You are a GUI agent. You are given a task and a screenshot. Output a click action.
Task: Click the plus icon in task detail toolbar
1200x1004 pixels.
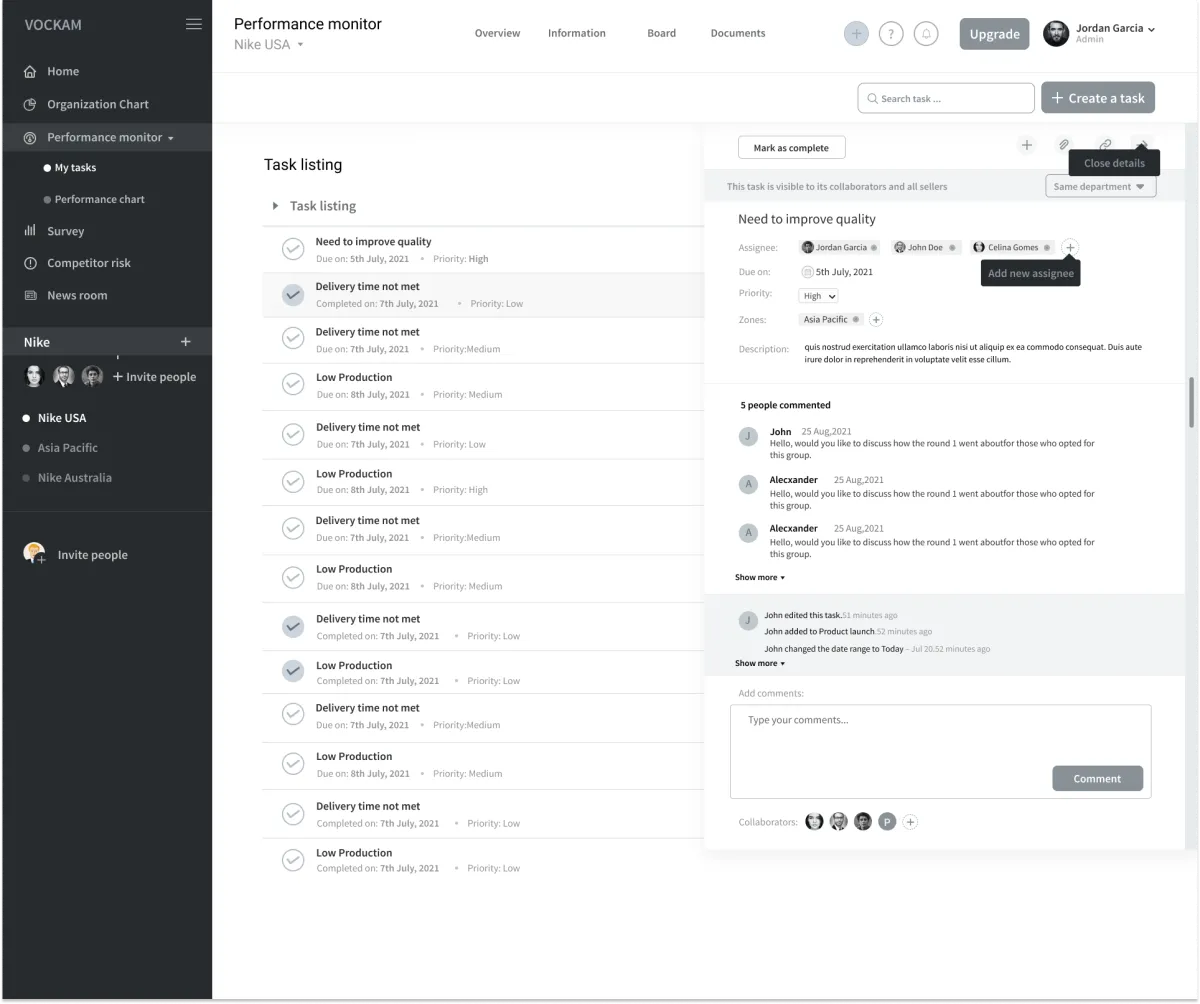point(1026,146)
